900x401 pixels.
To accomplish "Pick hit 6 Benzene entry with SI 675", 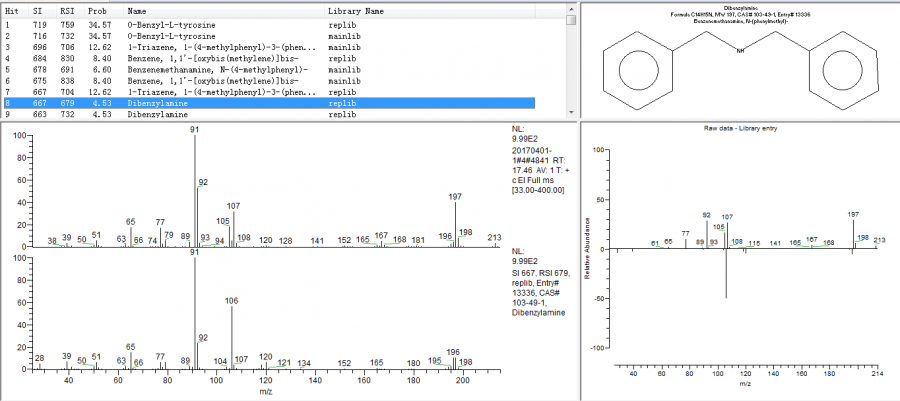I will tap(180, 80).
